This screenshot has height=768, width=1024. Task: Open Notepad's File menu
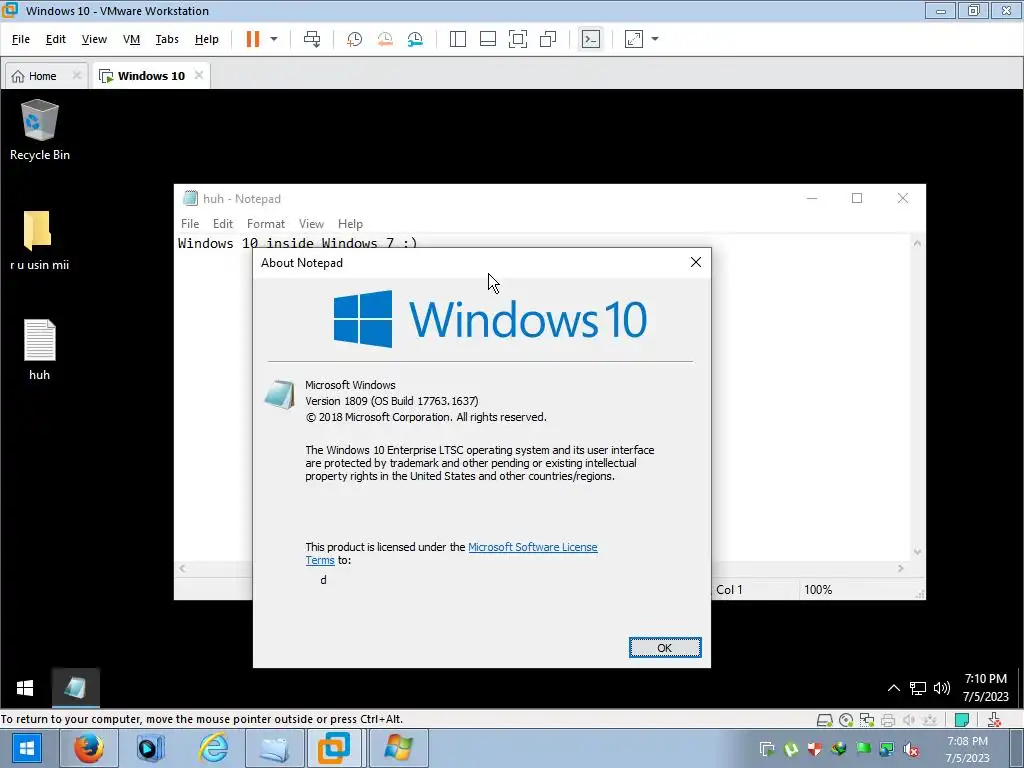point(190,224)
